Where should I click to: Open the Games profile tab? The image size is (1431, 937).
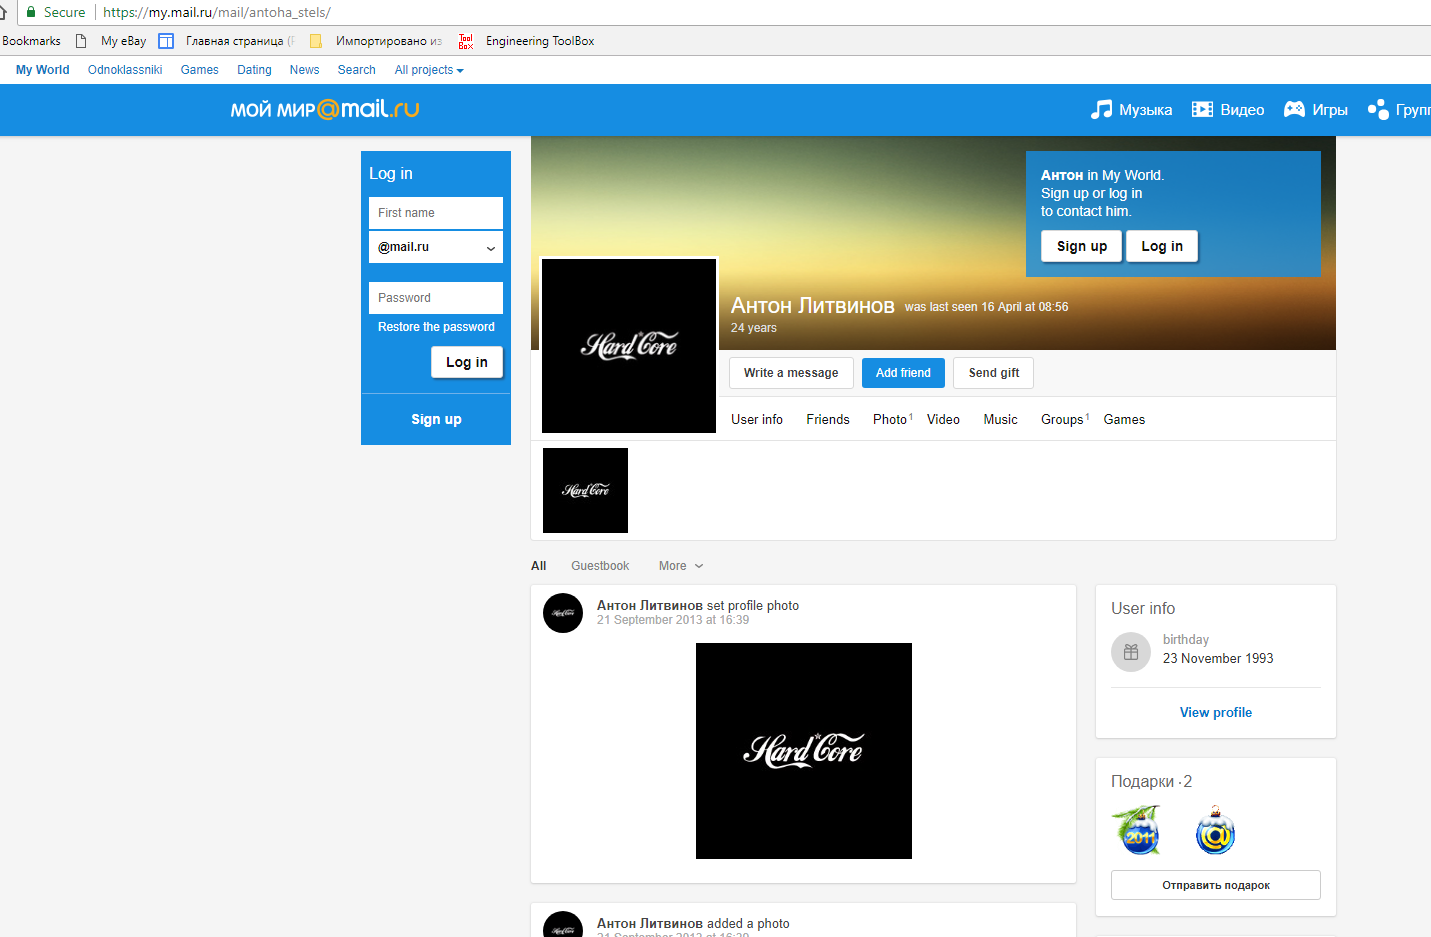pos(1124,419)
